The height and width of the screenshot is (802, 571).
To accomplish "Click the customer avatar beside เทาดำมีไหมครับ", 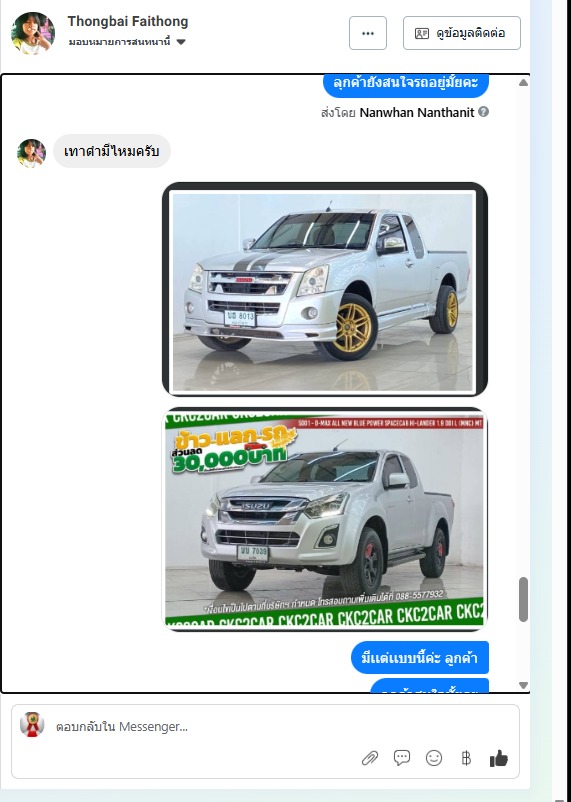I will coord(31,153).
